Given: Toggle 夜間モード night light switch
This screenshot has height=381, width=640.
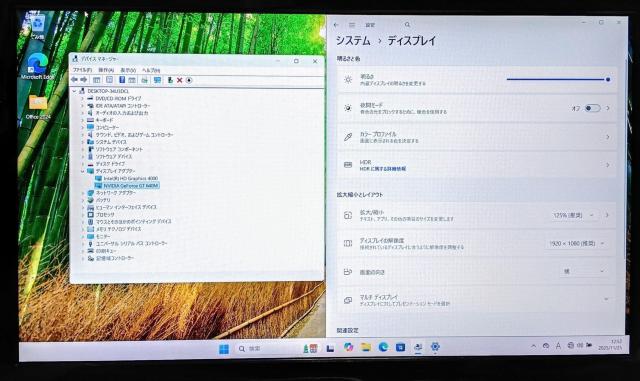Looking at the screenshot, I should click(592, 108).
